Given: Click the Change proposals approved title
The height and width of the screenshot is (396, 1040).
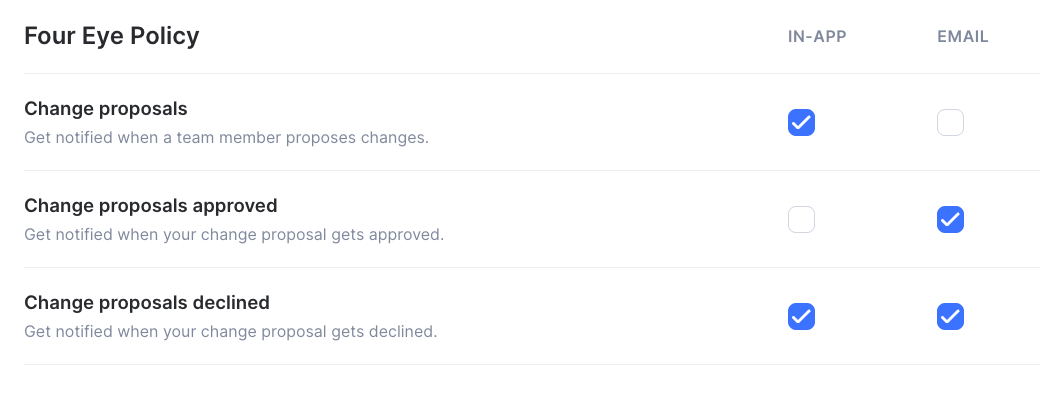Looking at the screenshot, I should point(151,206).
